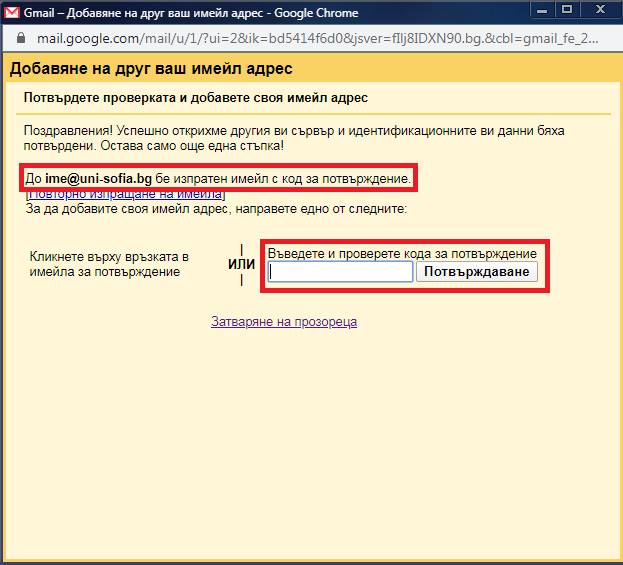
Task: Click the line За да добавите своя имейл адрес
Action: (216, 209)
